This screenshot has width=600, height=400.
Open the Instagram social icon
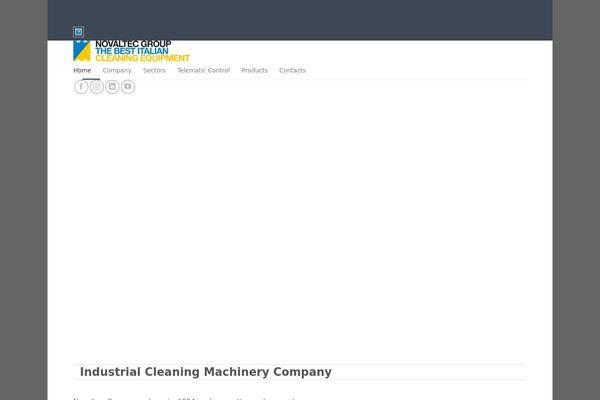97,87
